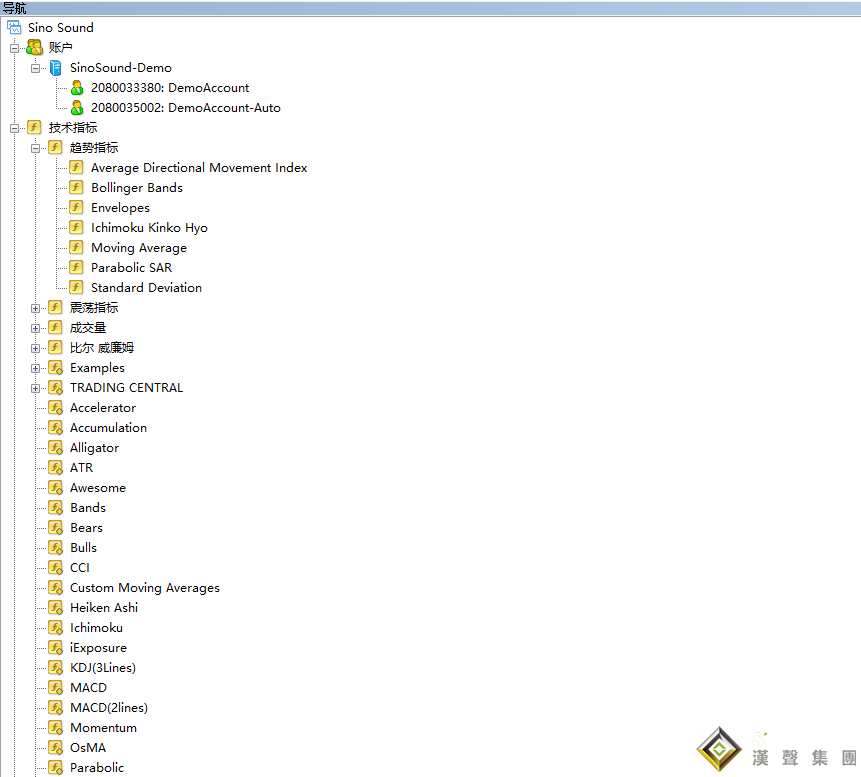The height and width of the screenshot is (777, 861).
Task: Click the Moving Average indicator icon
Action: pos(76,248)
